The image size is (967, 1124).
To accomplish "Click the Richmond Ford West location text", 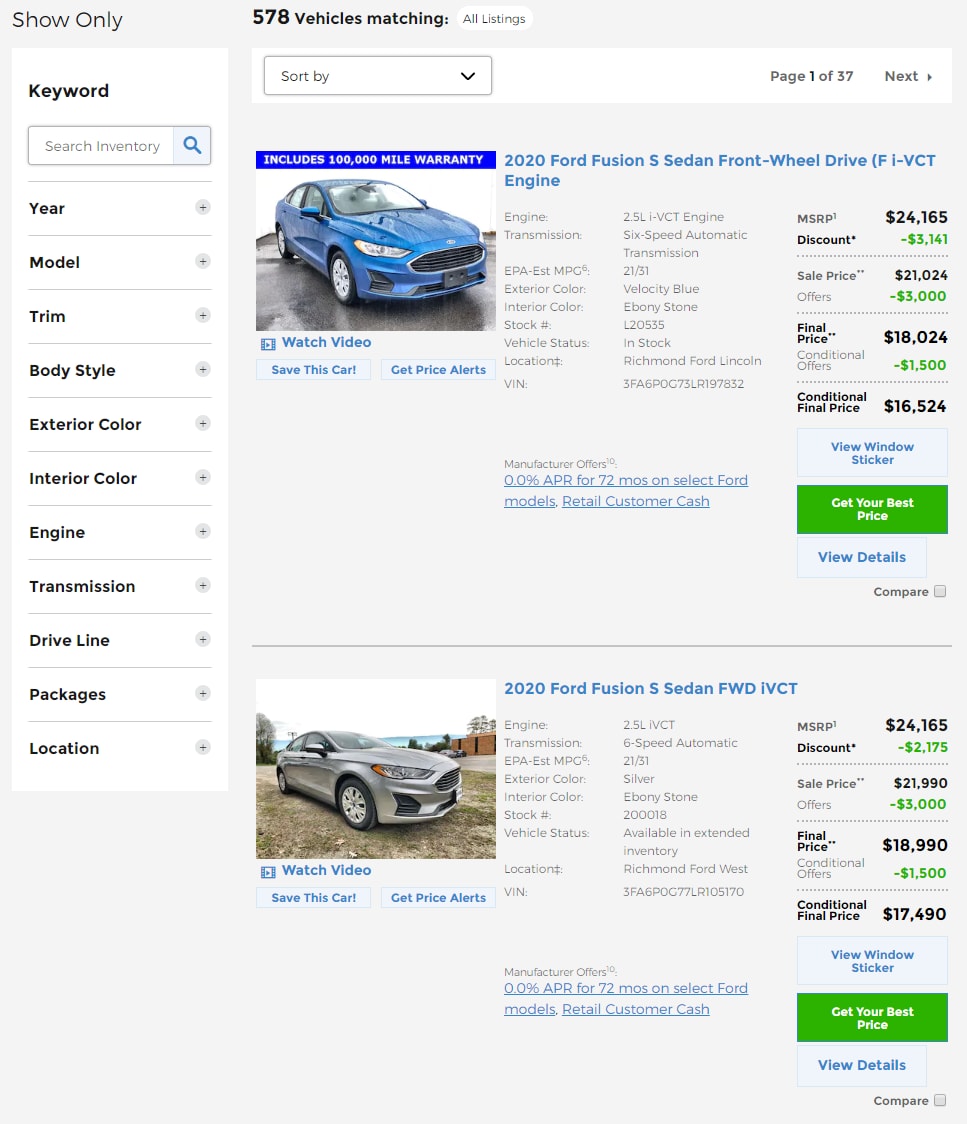I will pyautogui.click(x=685, y=869).
